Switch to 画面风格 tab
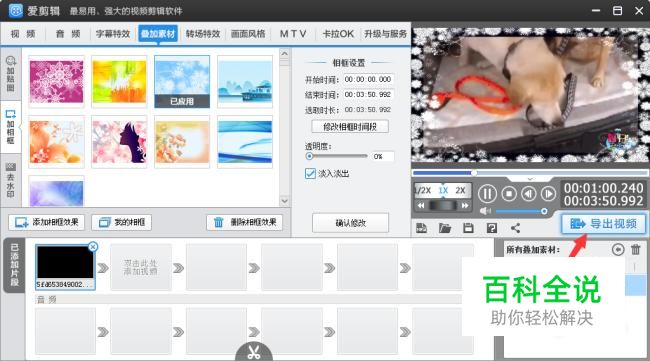The height and width of the screenshot is (361, 650). click(x=248, y=34)
